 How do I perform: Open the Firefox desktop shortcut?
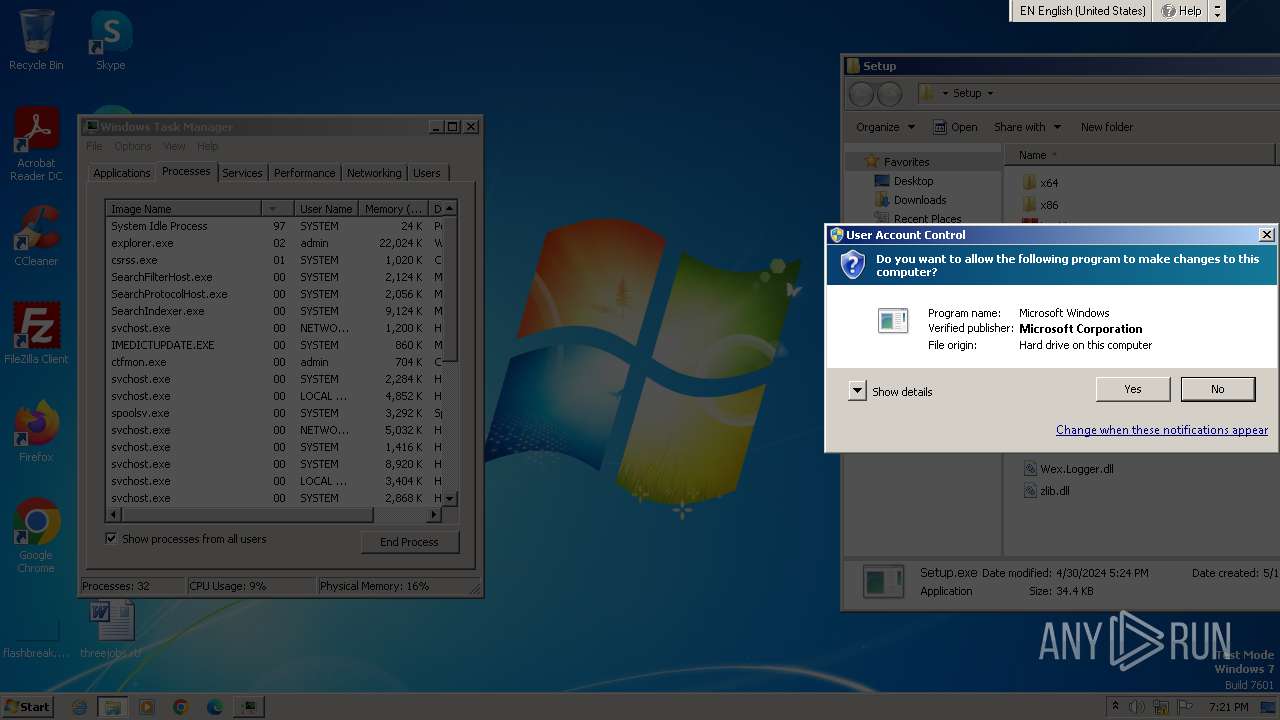36,432
